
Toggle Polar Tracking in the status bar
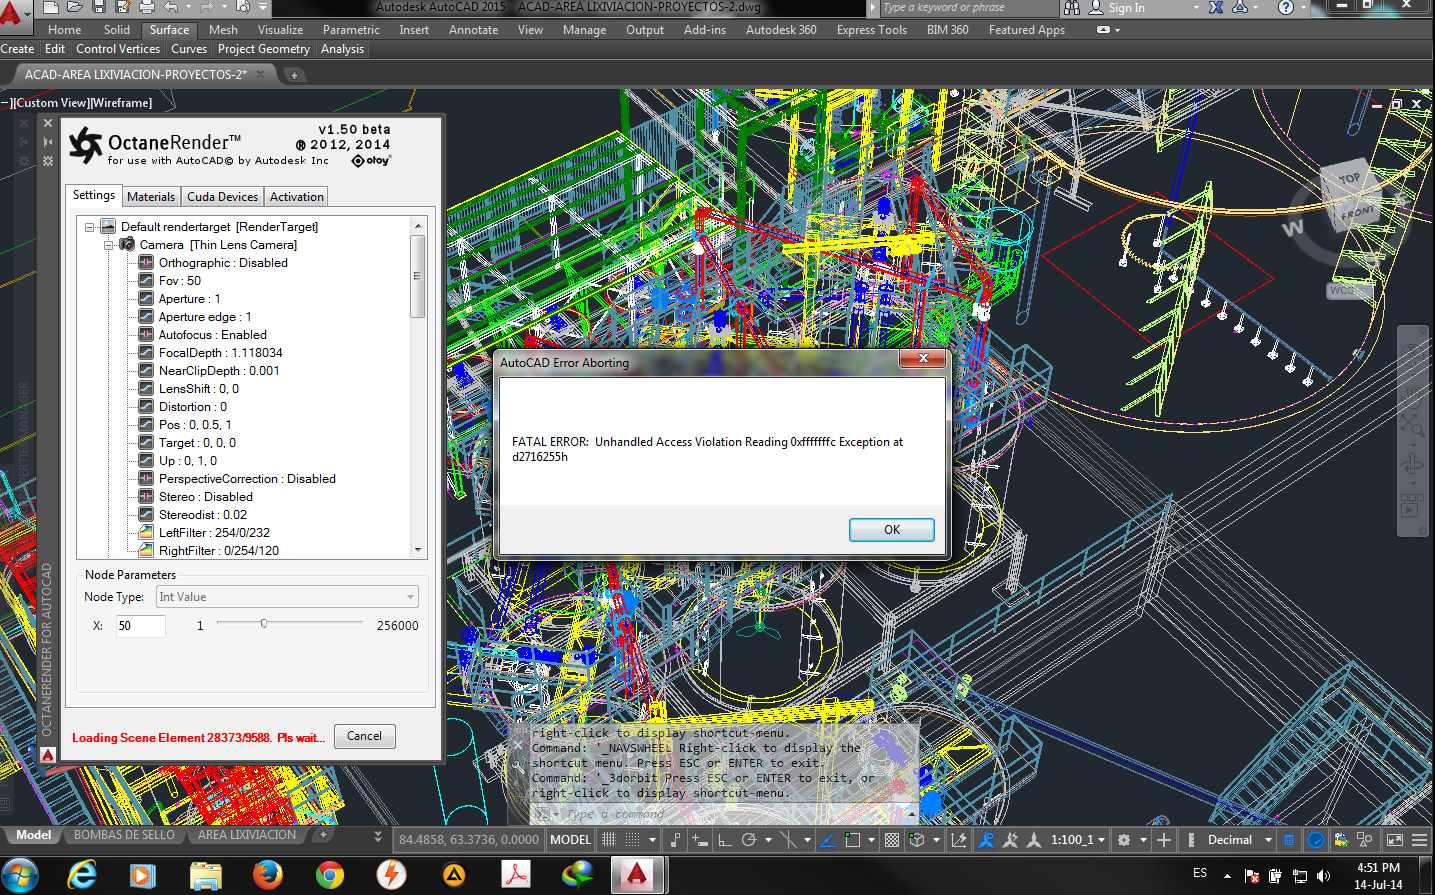pos(748,840)
